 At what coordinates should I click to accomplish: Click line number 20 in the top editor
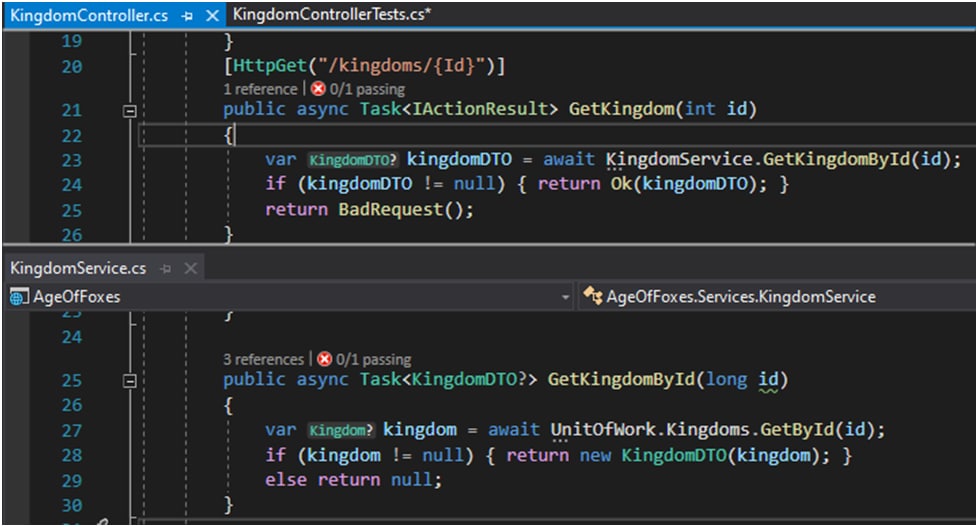[x=72, y=67]
